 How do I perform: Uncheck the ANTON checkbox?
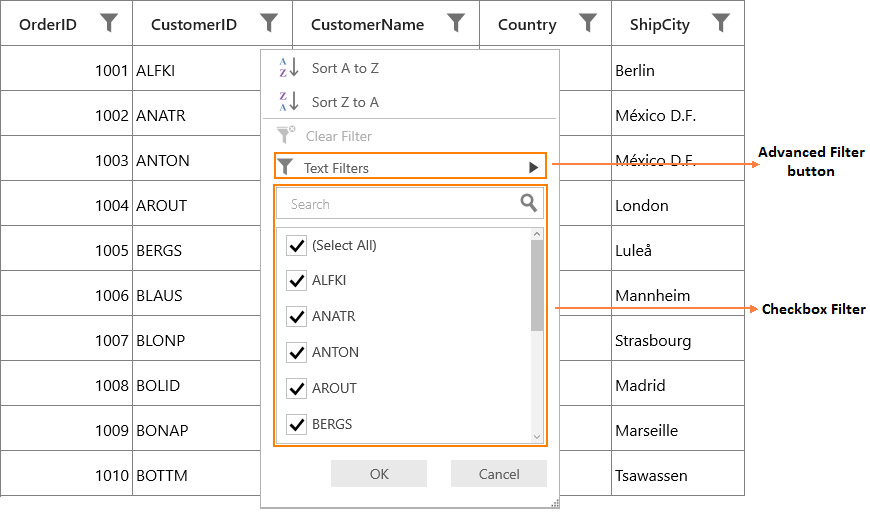[x=297, y=353]
